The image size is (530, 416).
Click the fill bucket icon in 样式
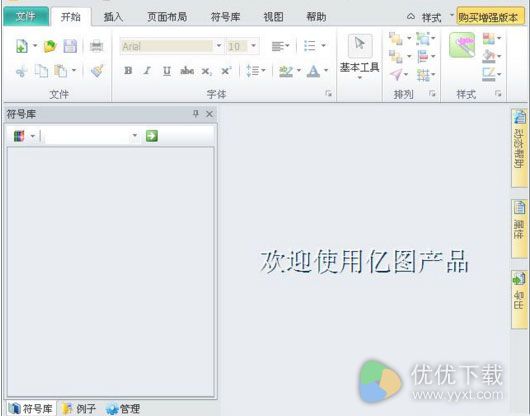[489, 56]
